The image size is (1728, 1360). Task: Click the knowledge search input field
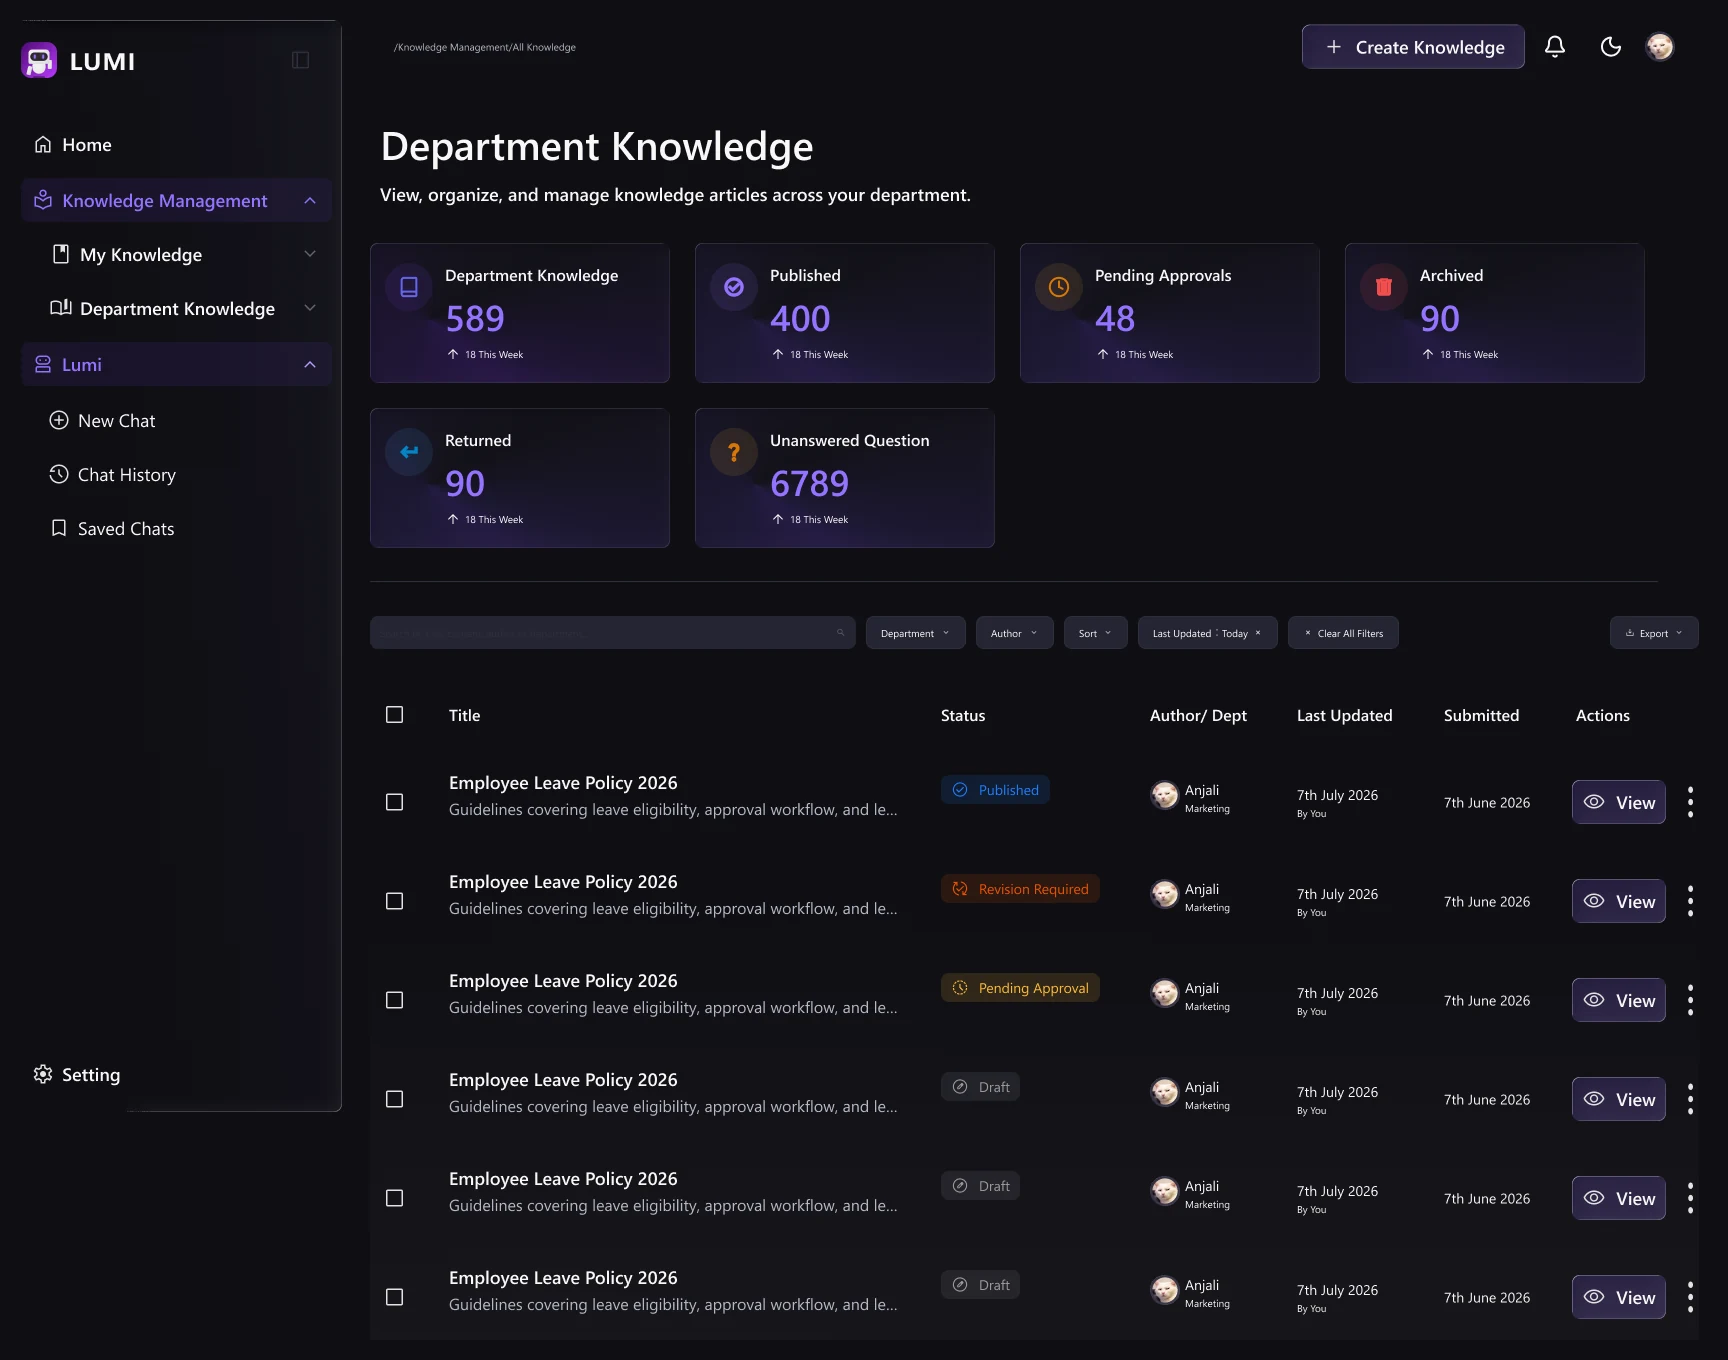point(612,633)
